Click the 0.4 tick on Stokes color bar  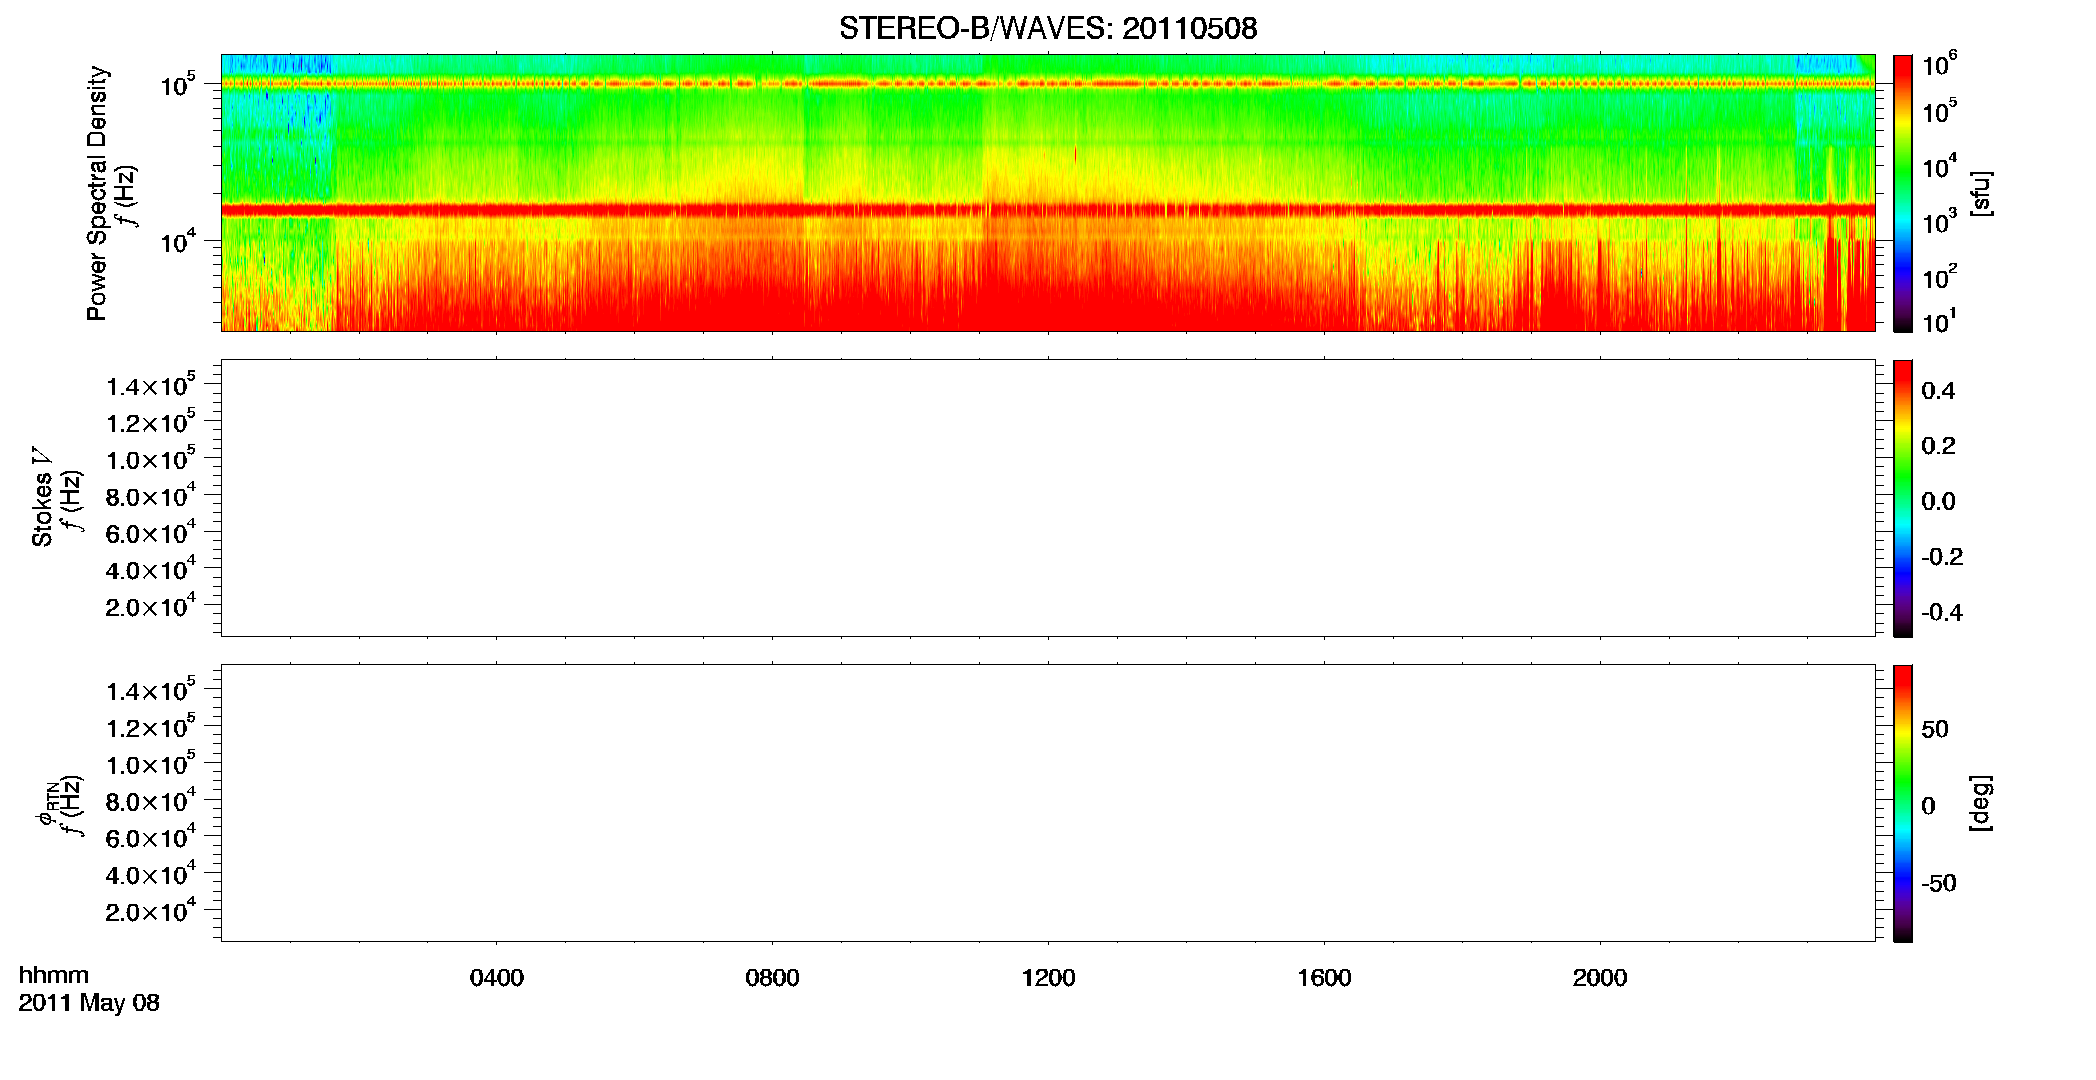[x=1938, y=391]
